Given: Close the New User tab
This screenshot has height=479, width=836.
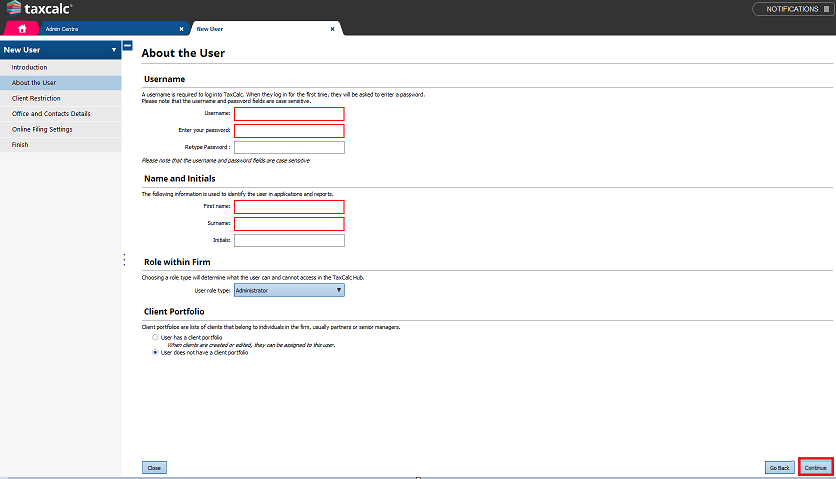Looking at the screenshot, I should point(332,29).
